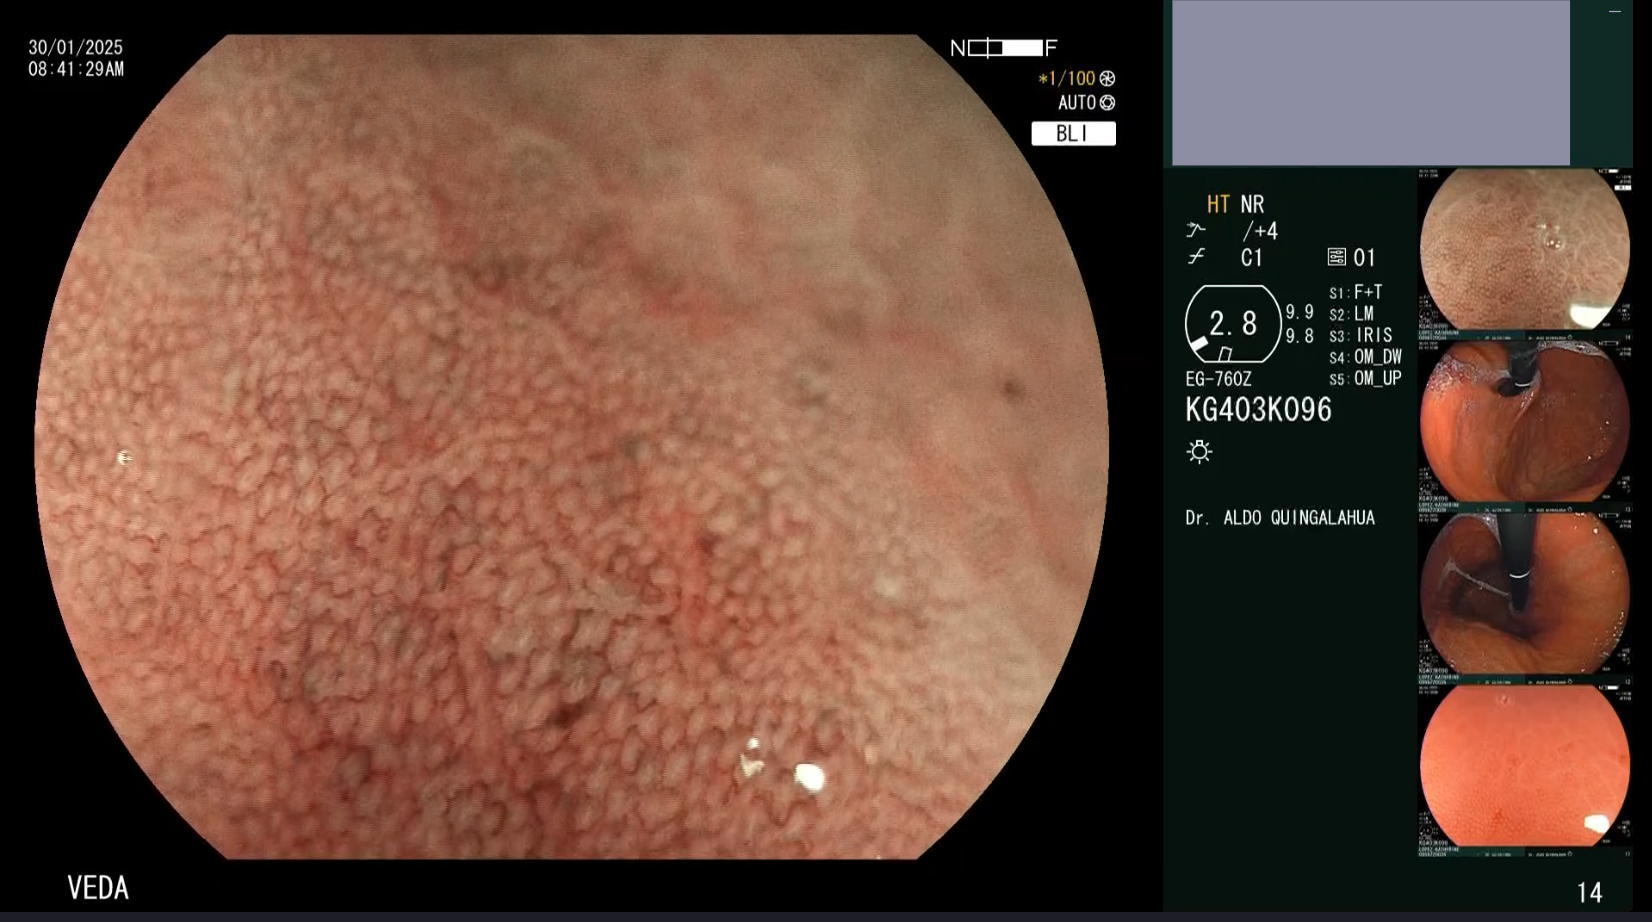Image resolution: width=1652 pixels, height=922 pixels.
Task: Toggle the HT indicator label
Action: click(1217, 205)
